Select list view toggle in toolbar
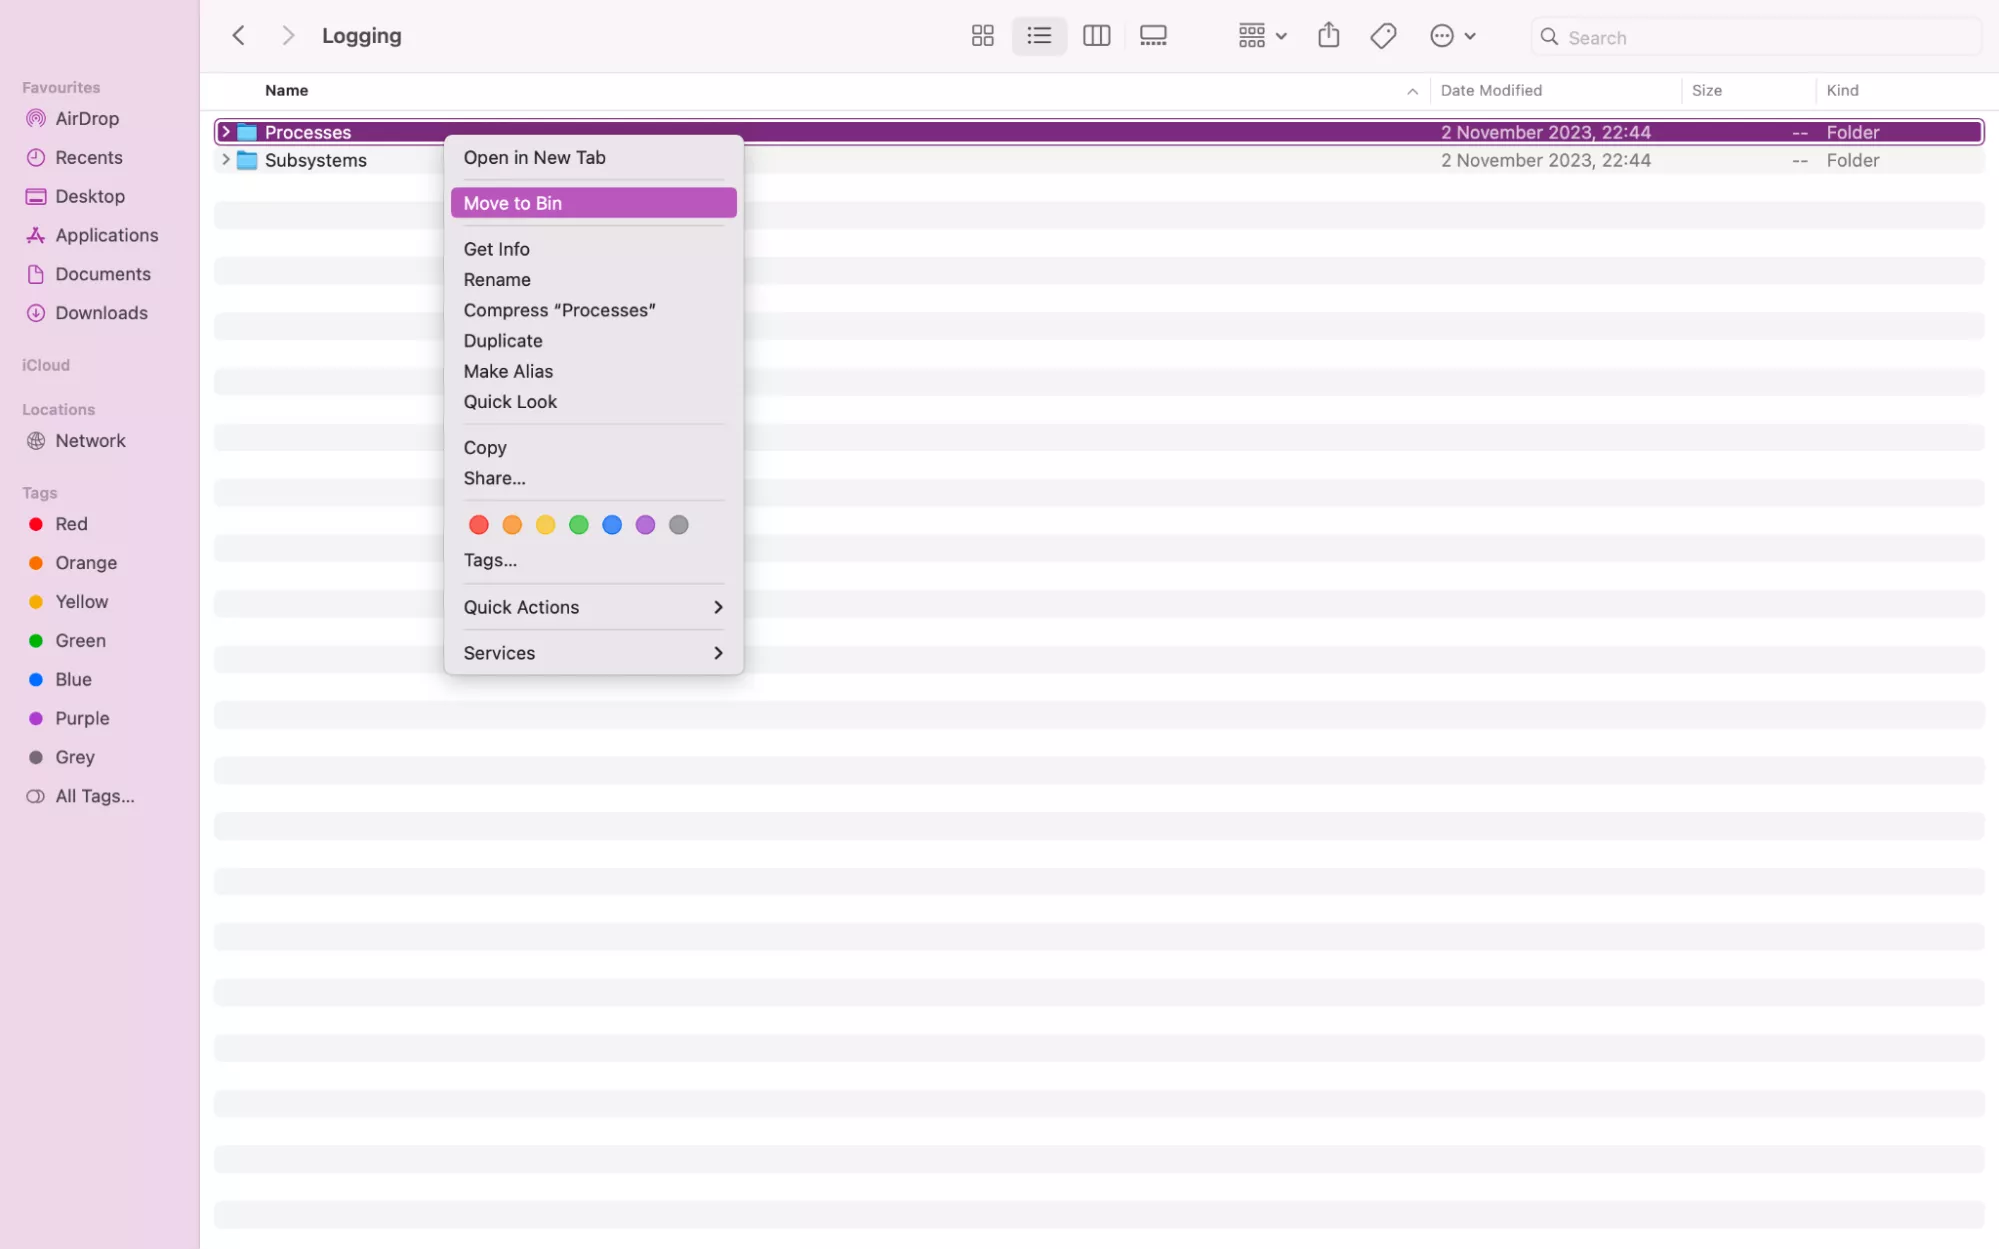 click(1039, 36)
